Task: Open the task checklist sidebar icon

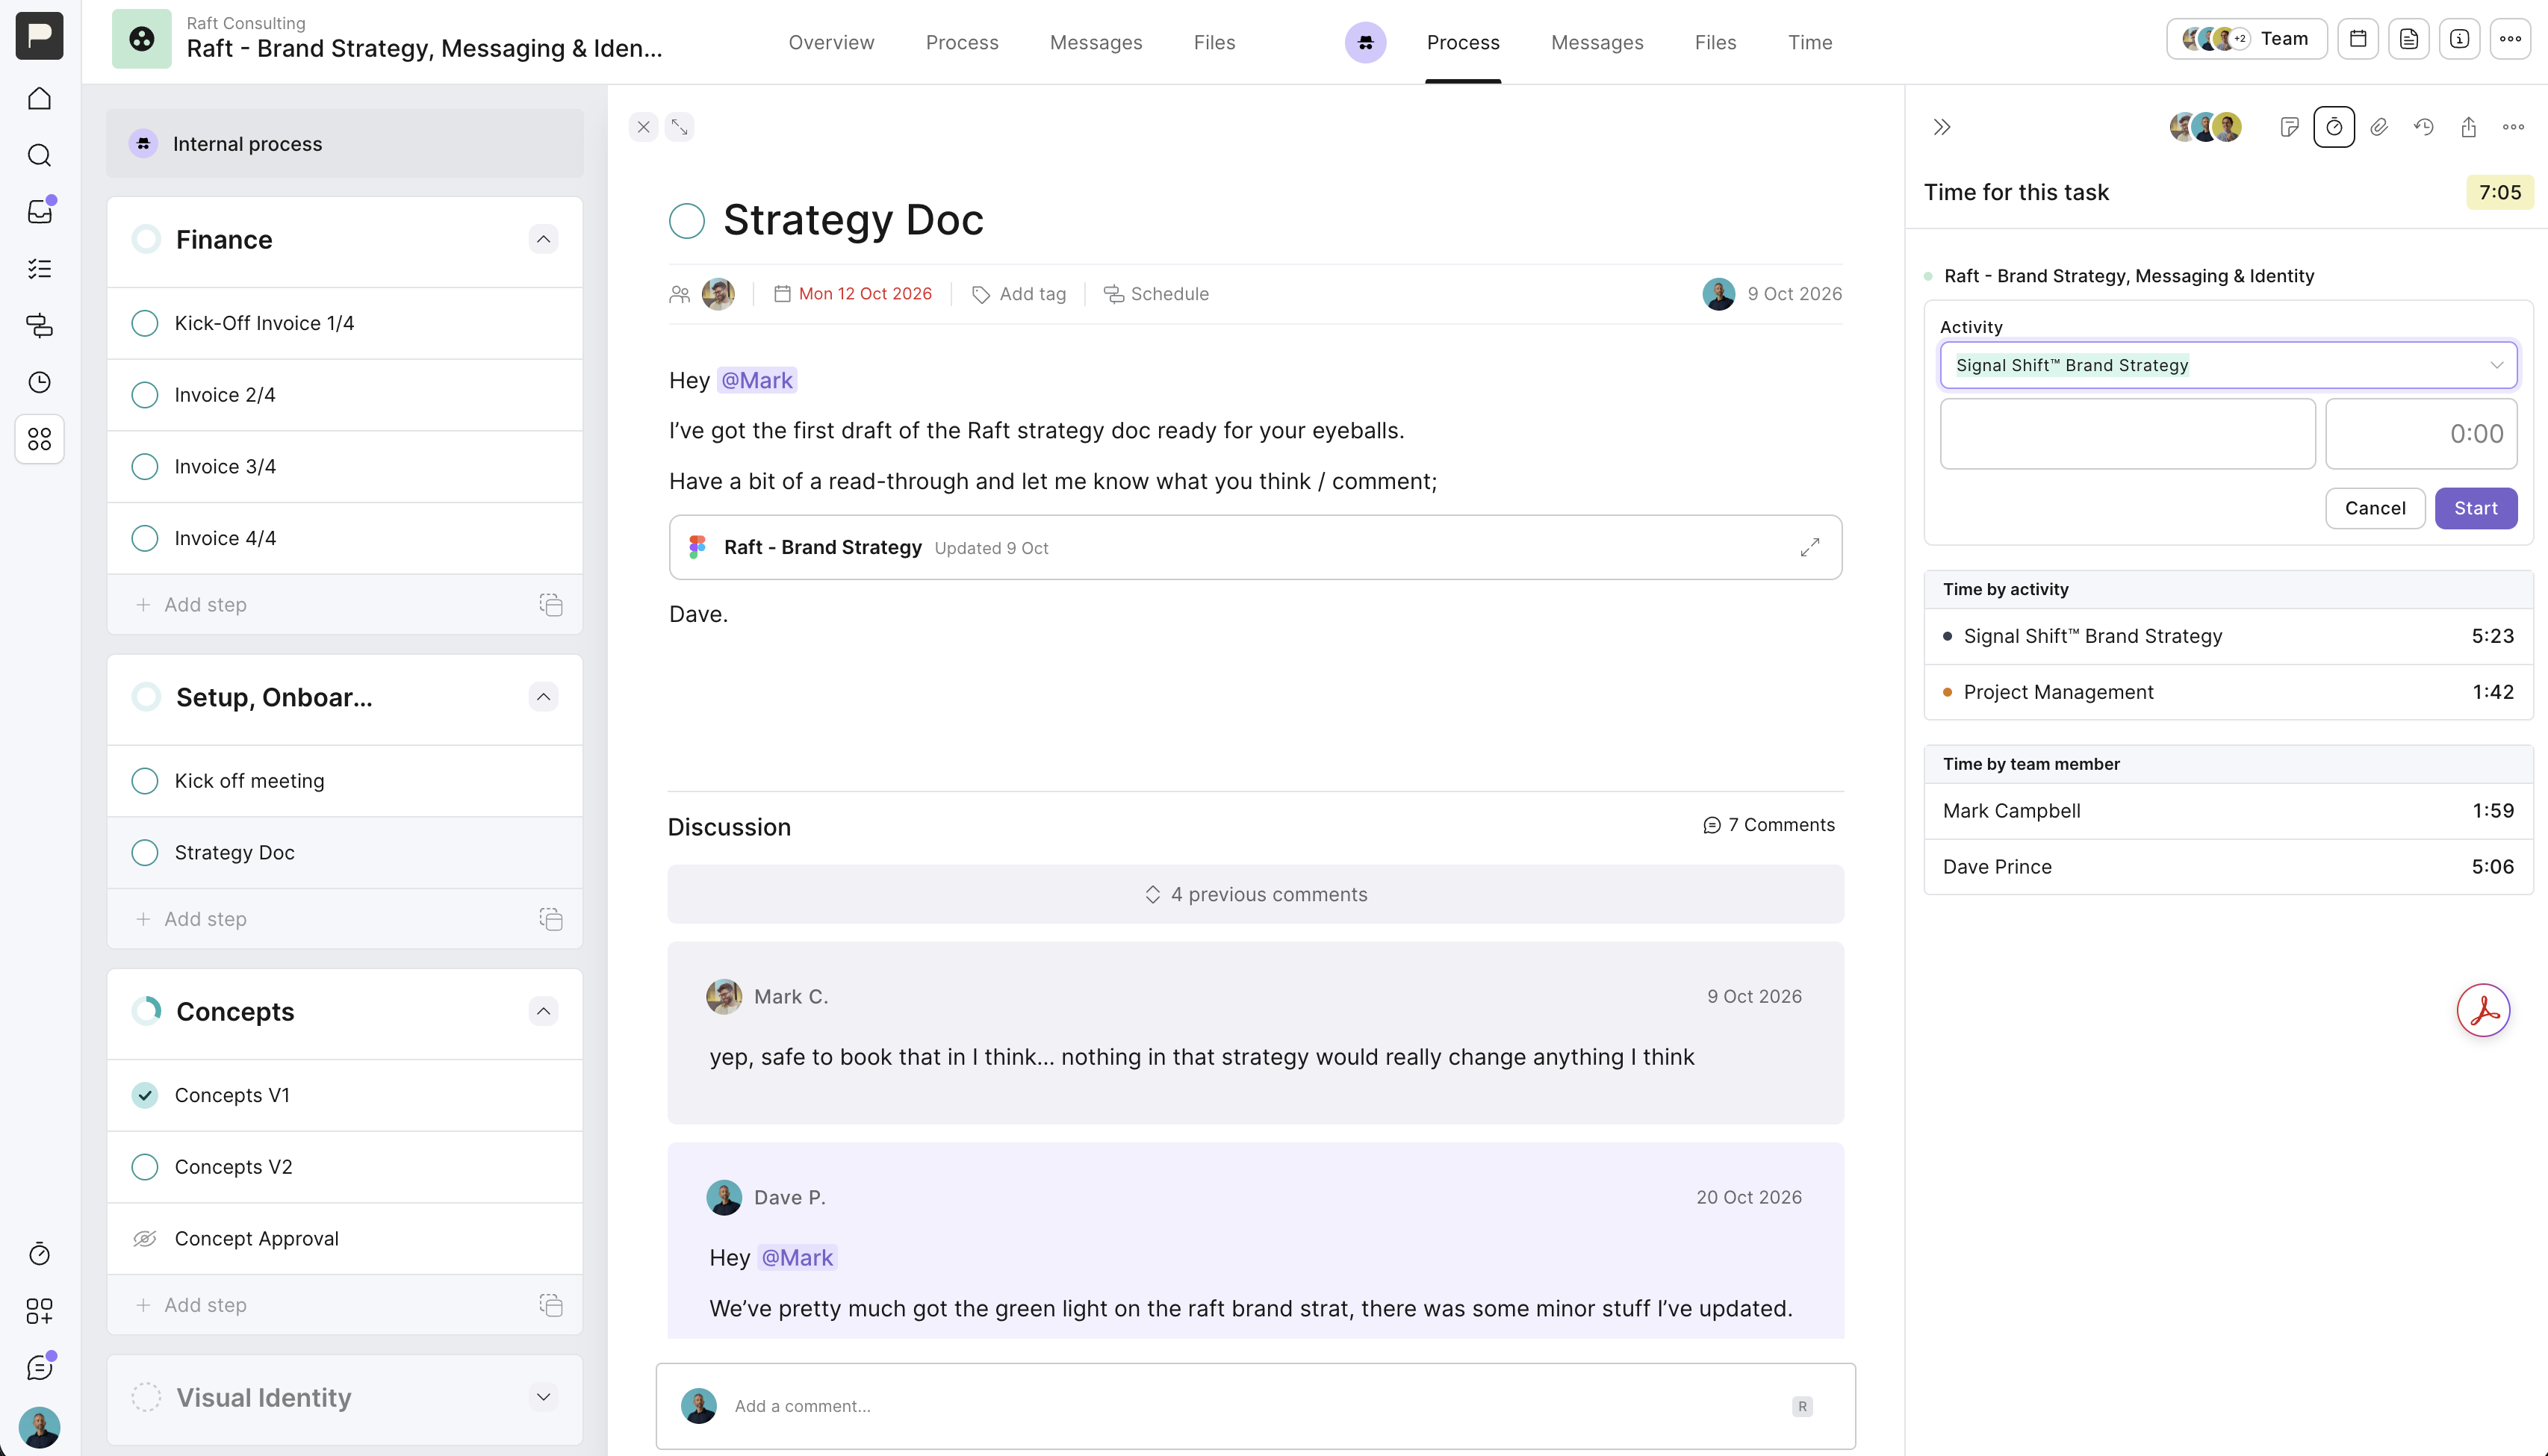Action: point(39,269)
